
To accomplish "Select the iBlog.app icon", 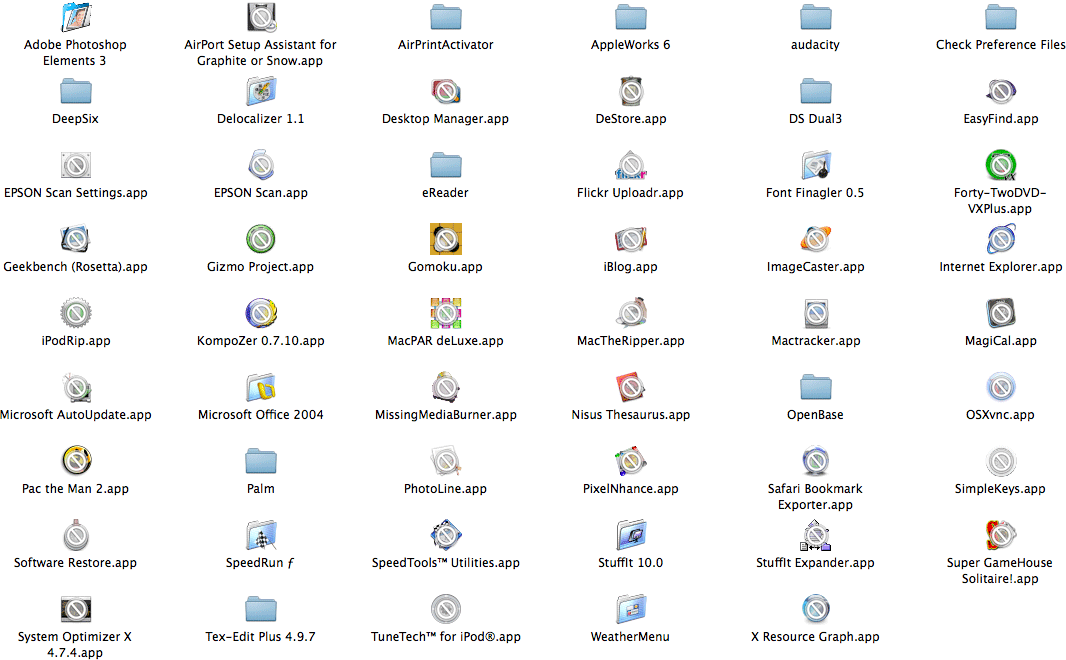I will tap(631, 239).
